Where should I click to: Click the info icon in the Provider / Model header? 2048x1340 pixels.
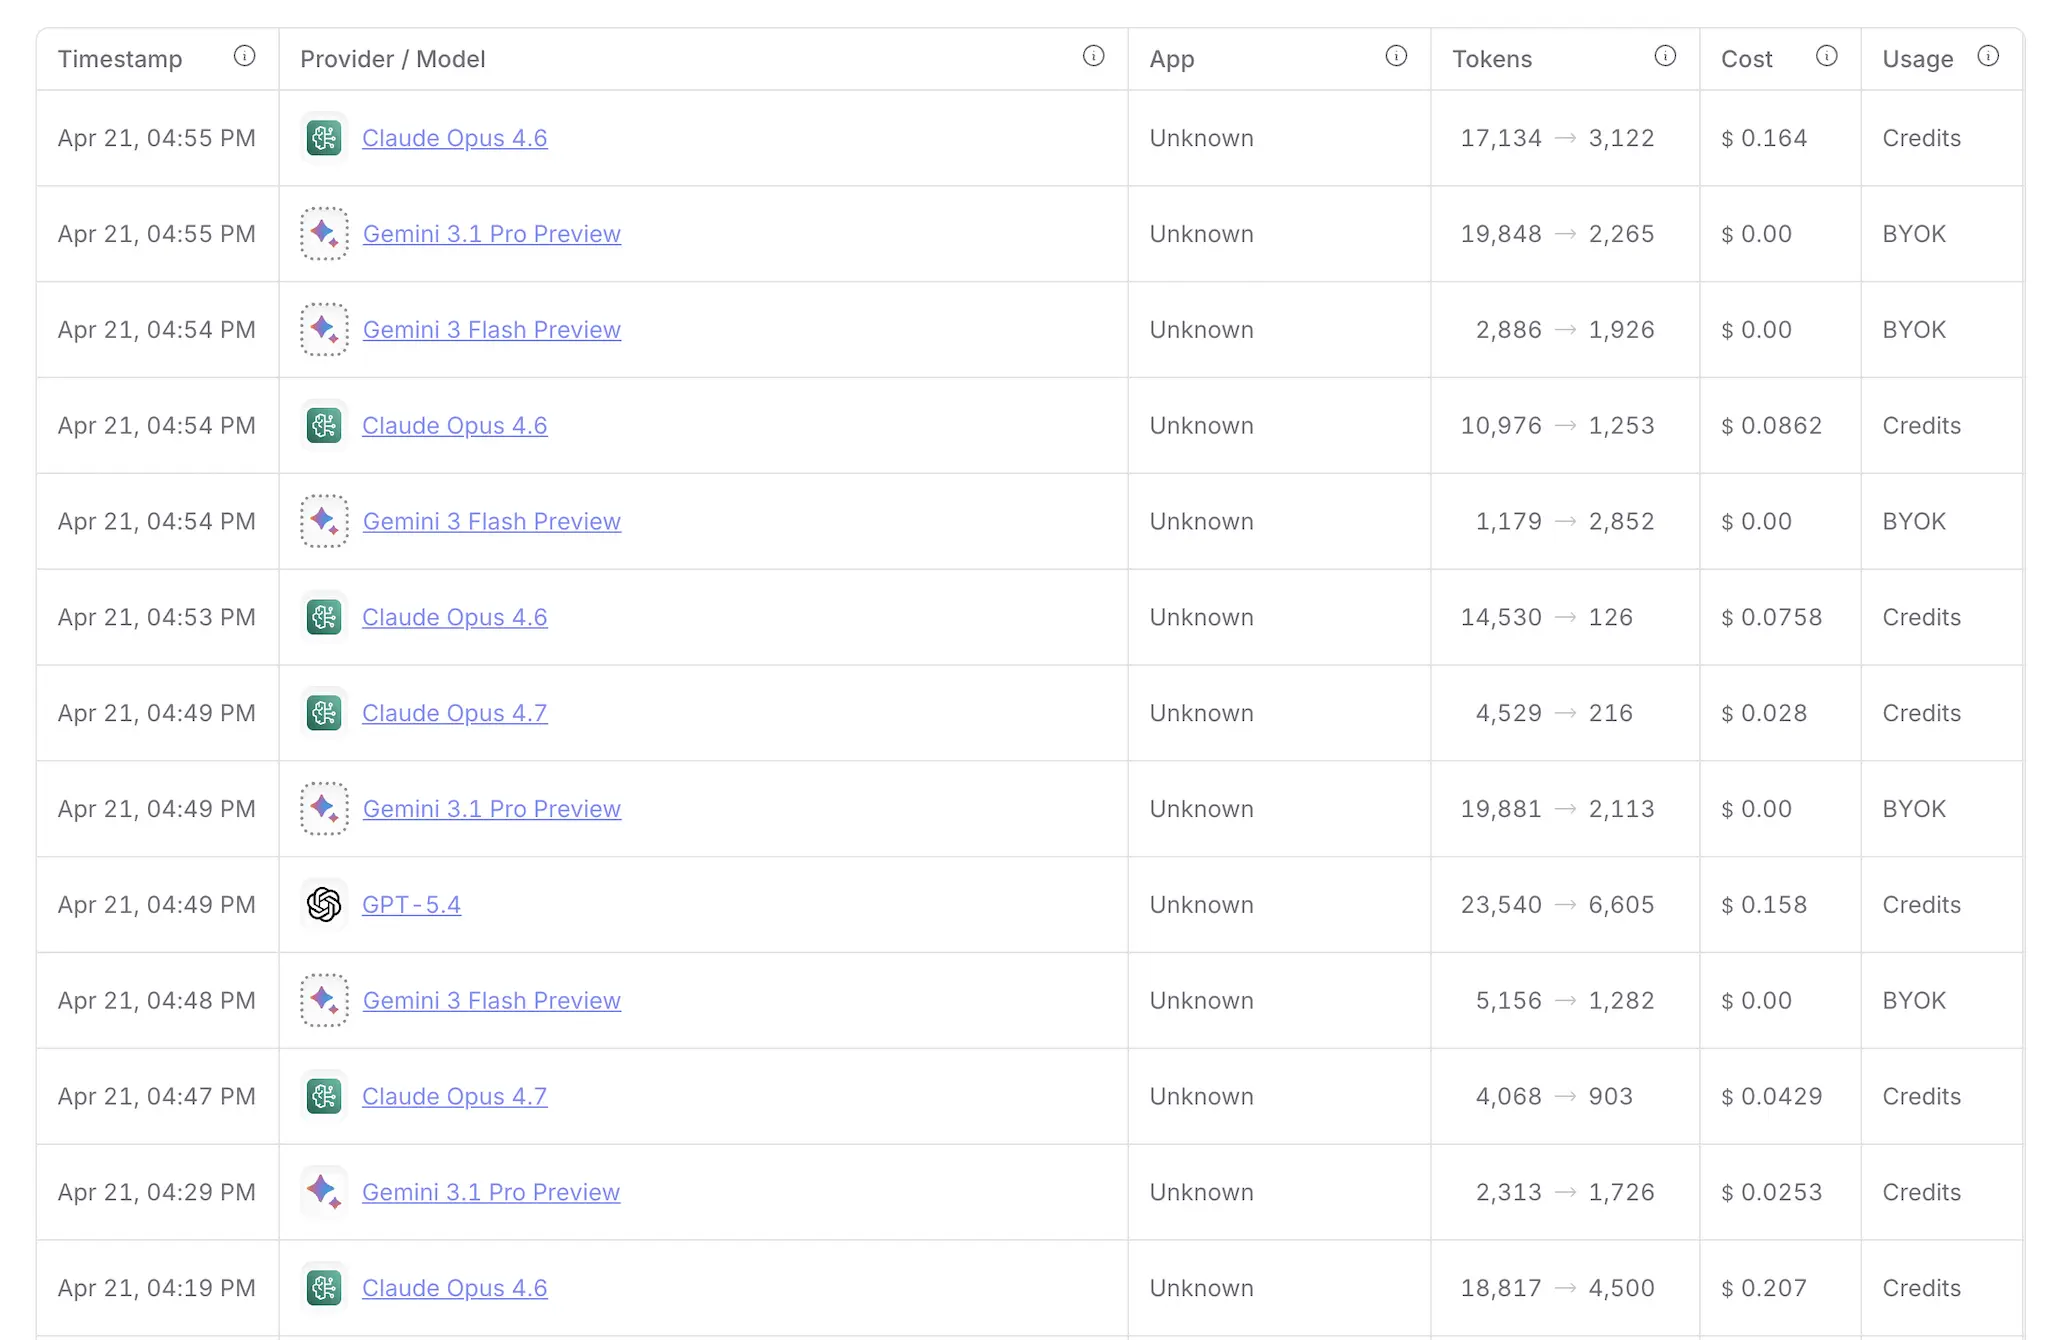[x=1093, y=57]
